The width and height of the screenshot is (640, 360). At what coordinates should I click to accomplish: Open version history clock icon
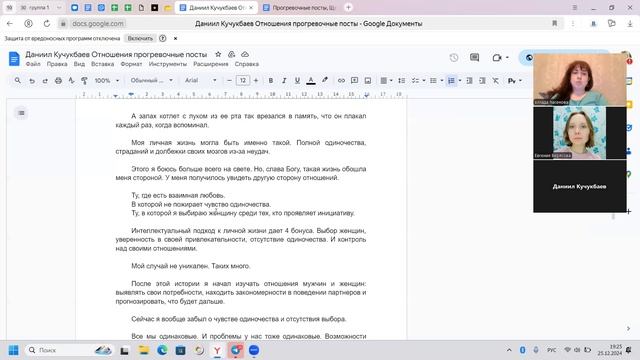[454, 58]
